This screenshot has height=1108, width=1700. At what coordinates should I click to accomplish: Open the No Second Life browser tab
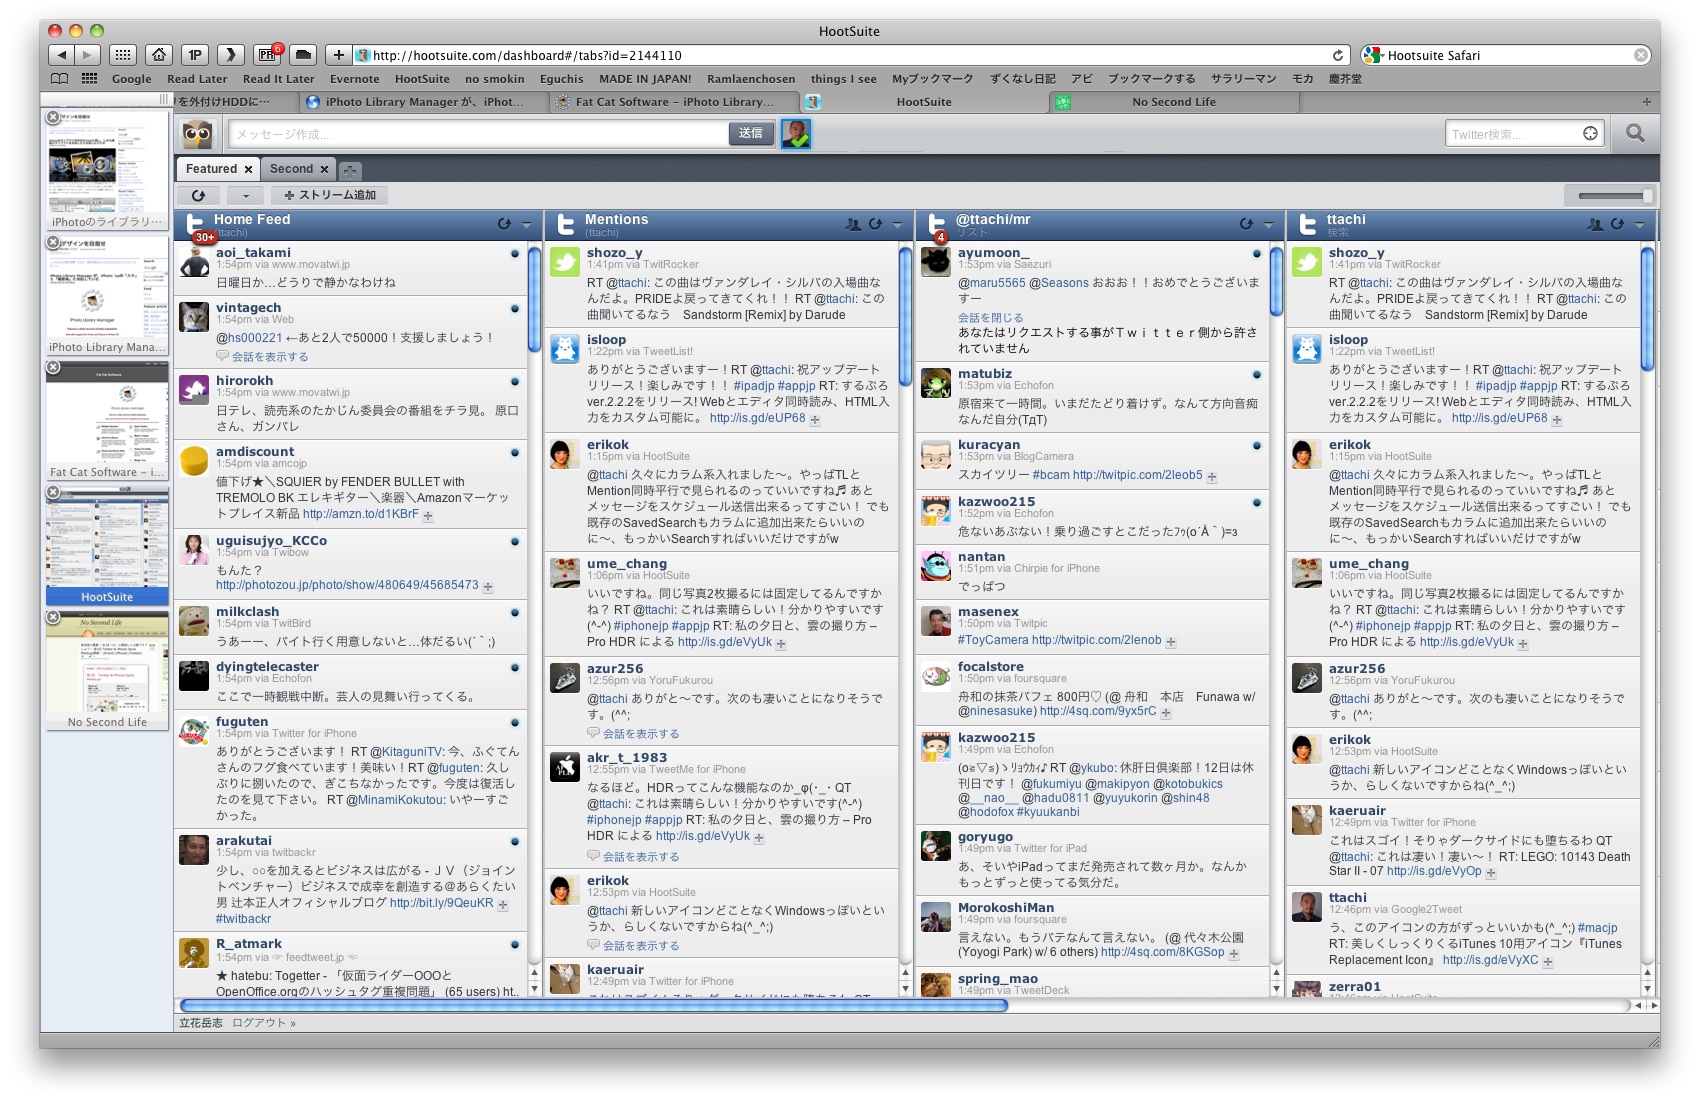pos(1173,102)
